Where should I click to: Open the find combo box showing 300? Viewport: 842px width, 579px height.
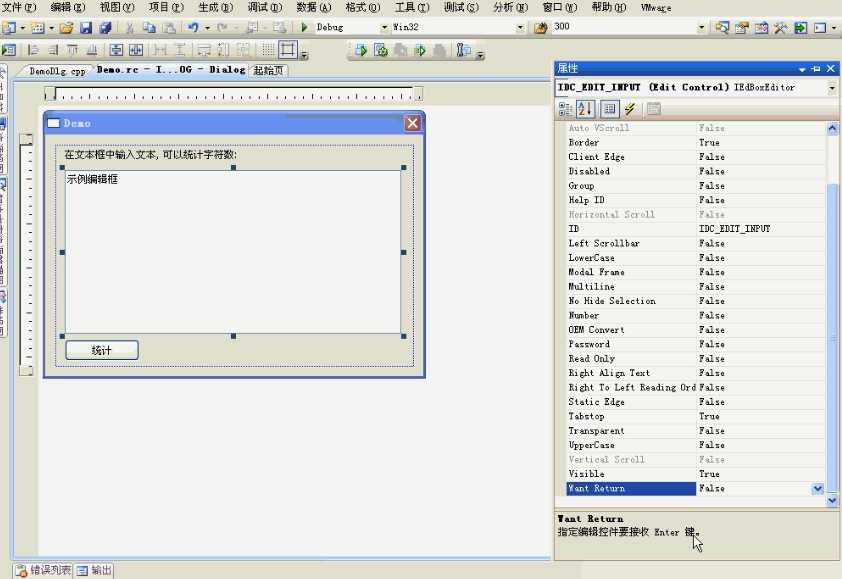pyautogui.click(x=701, y=27)
